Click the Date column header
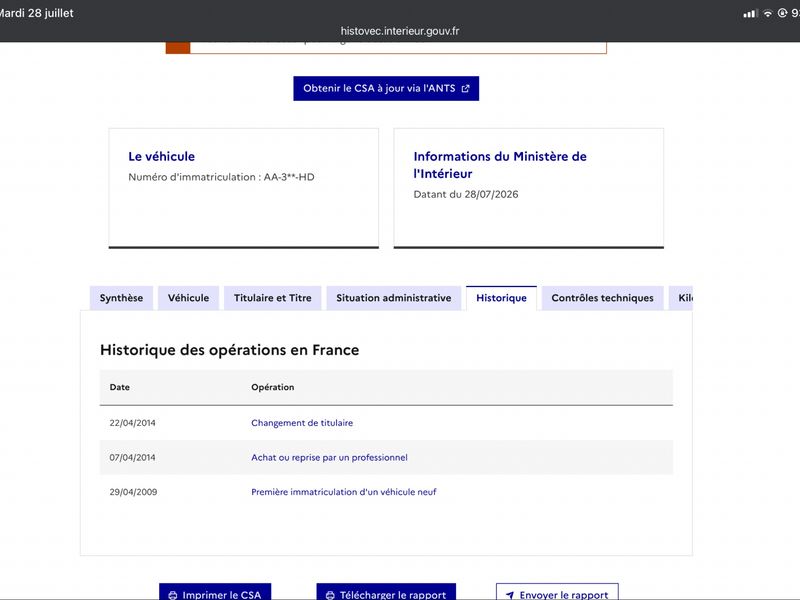Viewport: 800px width, 600px height. click(x=119, y=387)
